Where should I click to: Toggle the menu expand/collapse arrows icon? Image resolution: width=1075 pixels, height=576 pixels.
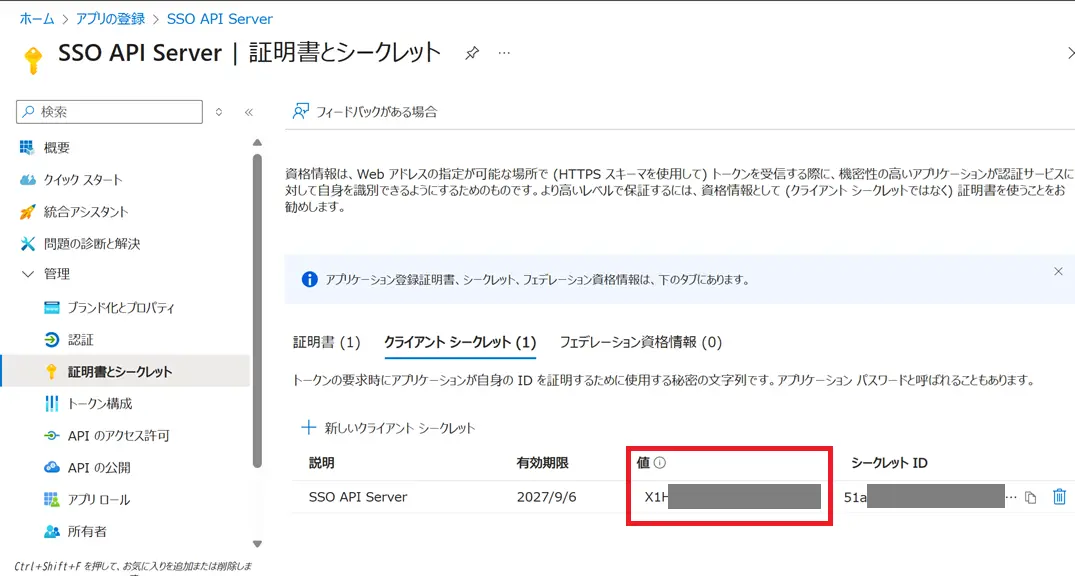point(219,112)
